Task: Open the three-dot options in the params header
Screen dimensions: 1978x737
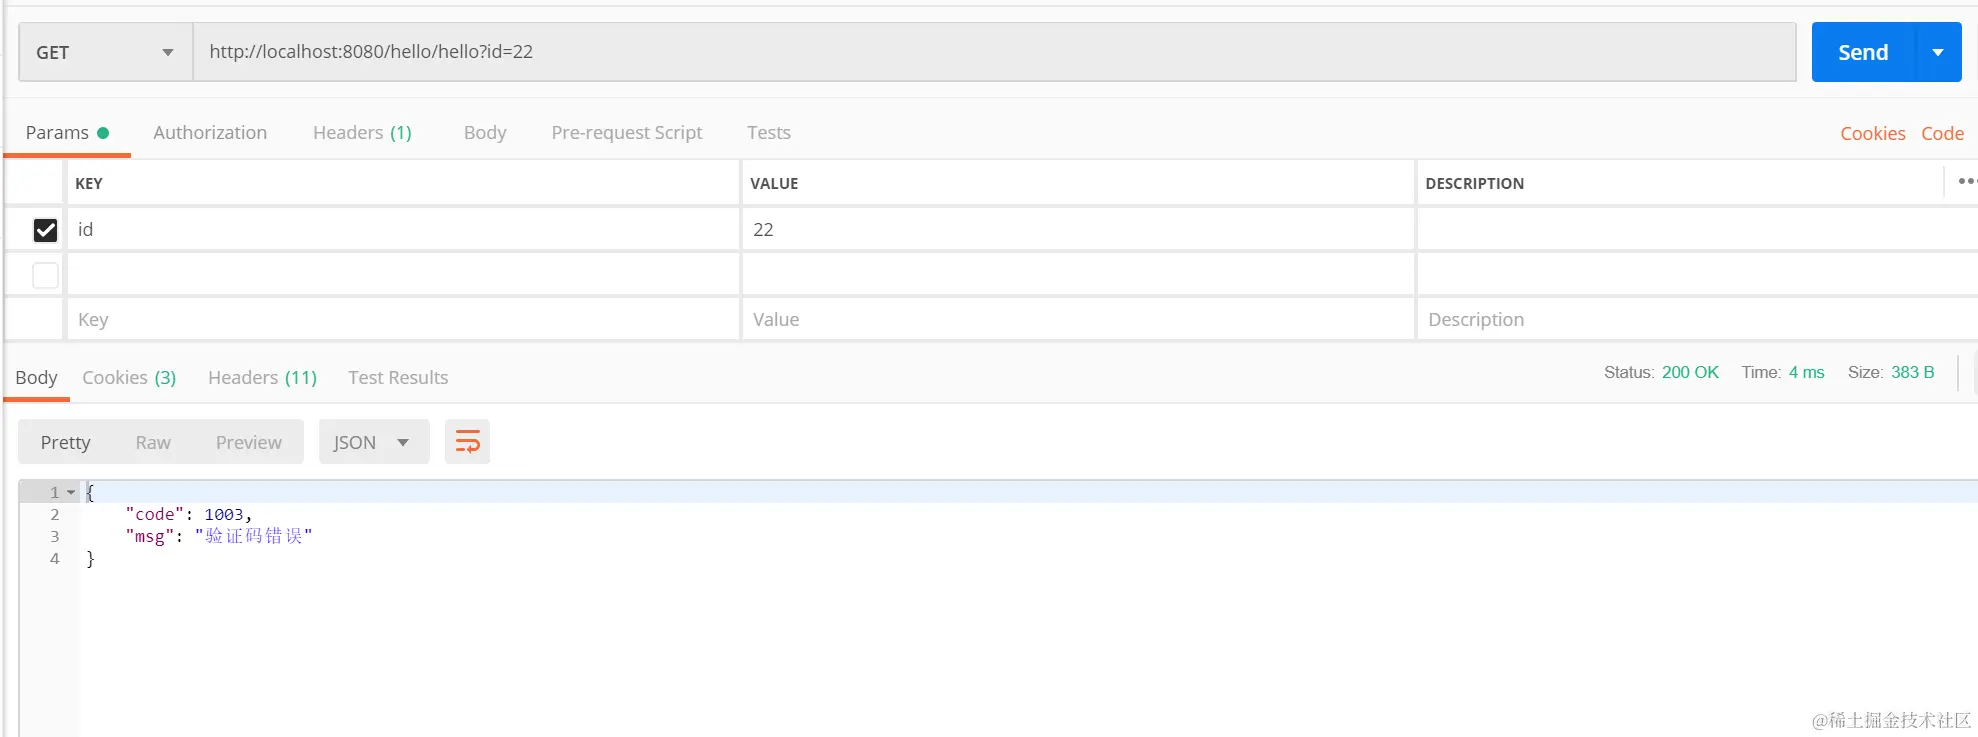Action: [x=1966, y=182]
